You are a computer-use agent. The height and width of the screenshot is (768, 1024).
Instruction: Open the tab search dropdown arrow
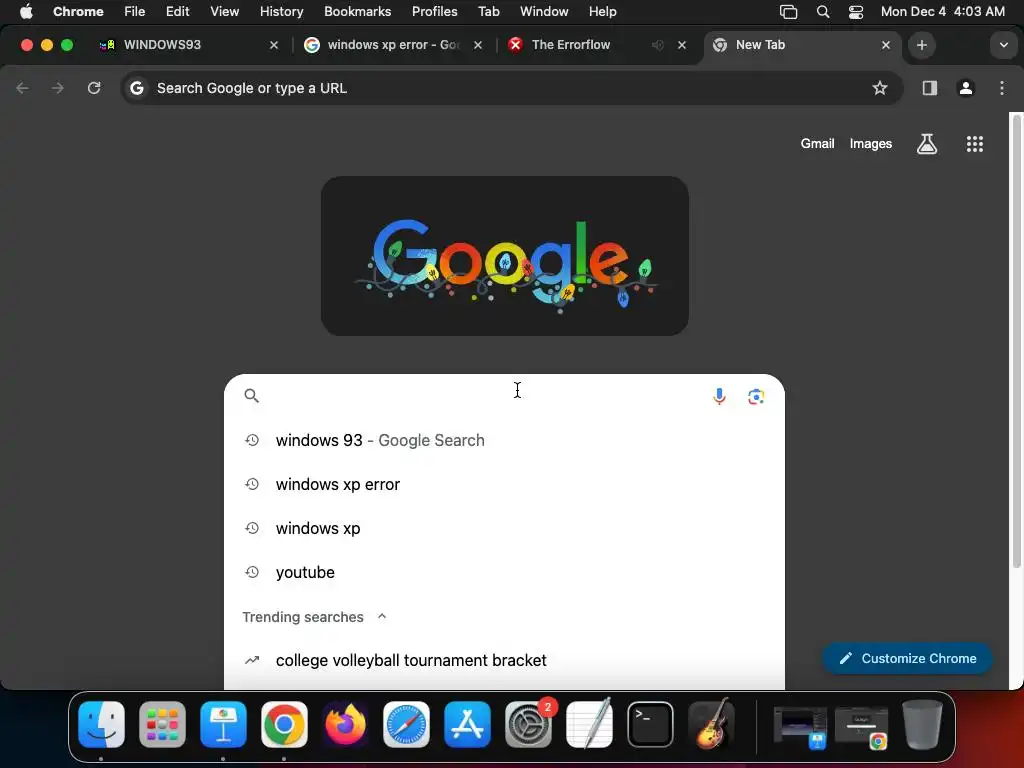[x=1004, y=45]
